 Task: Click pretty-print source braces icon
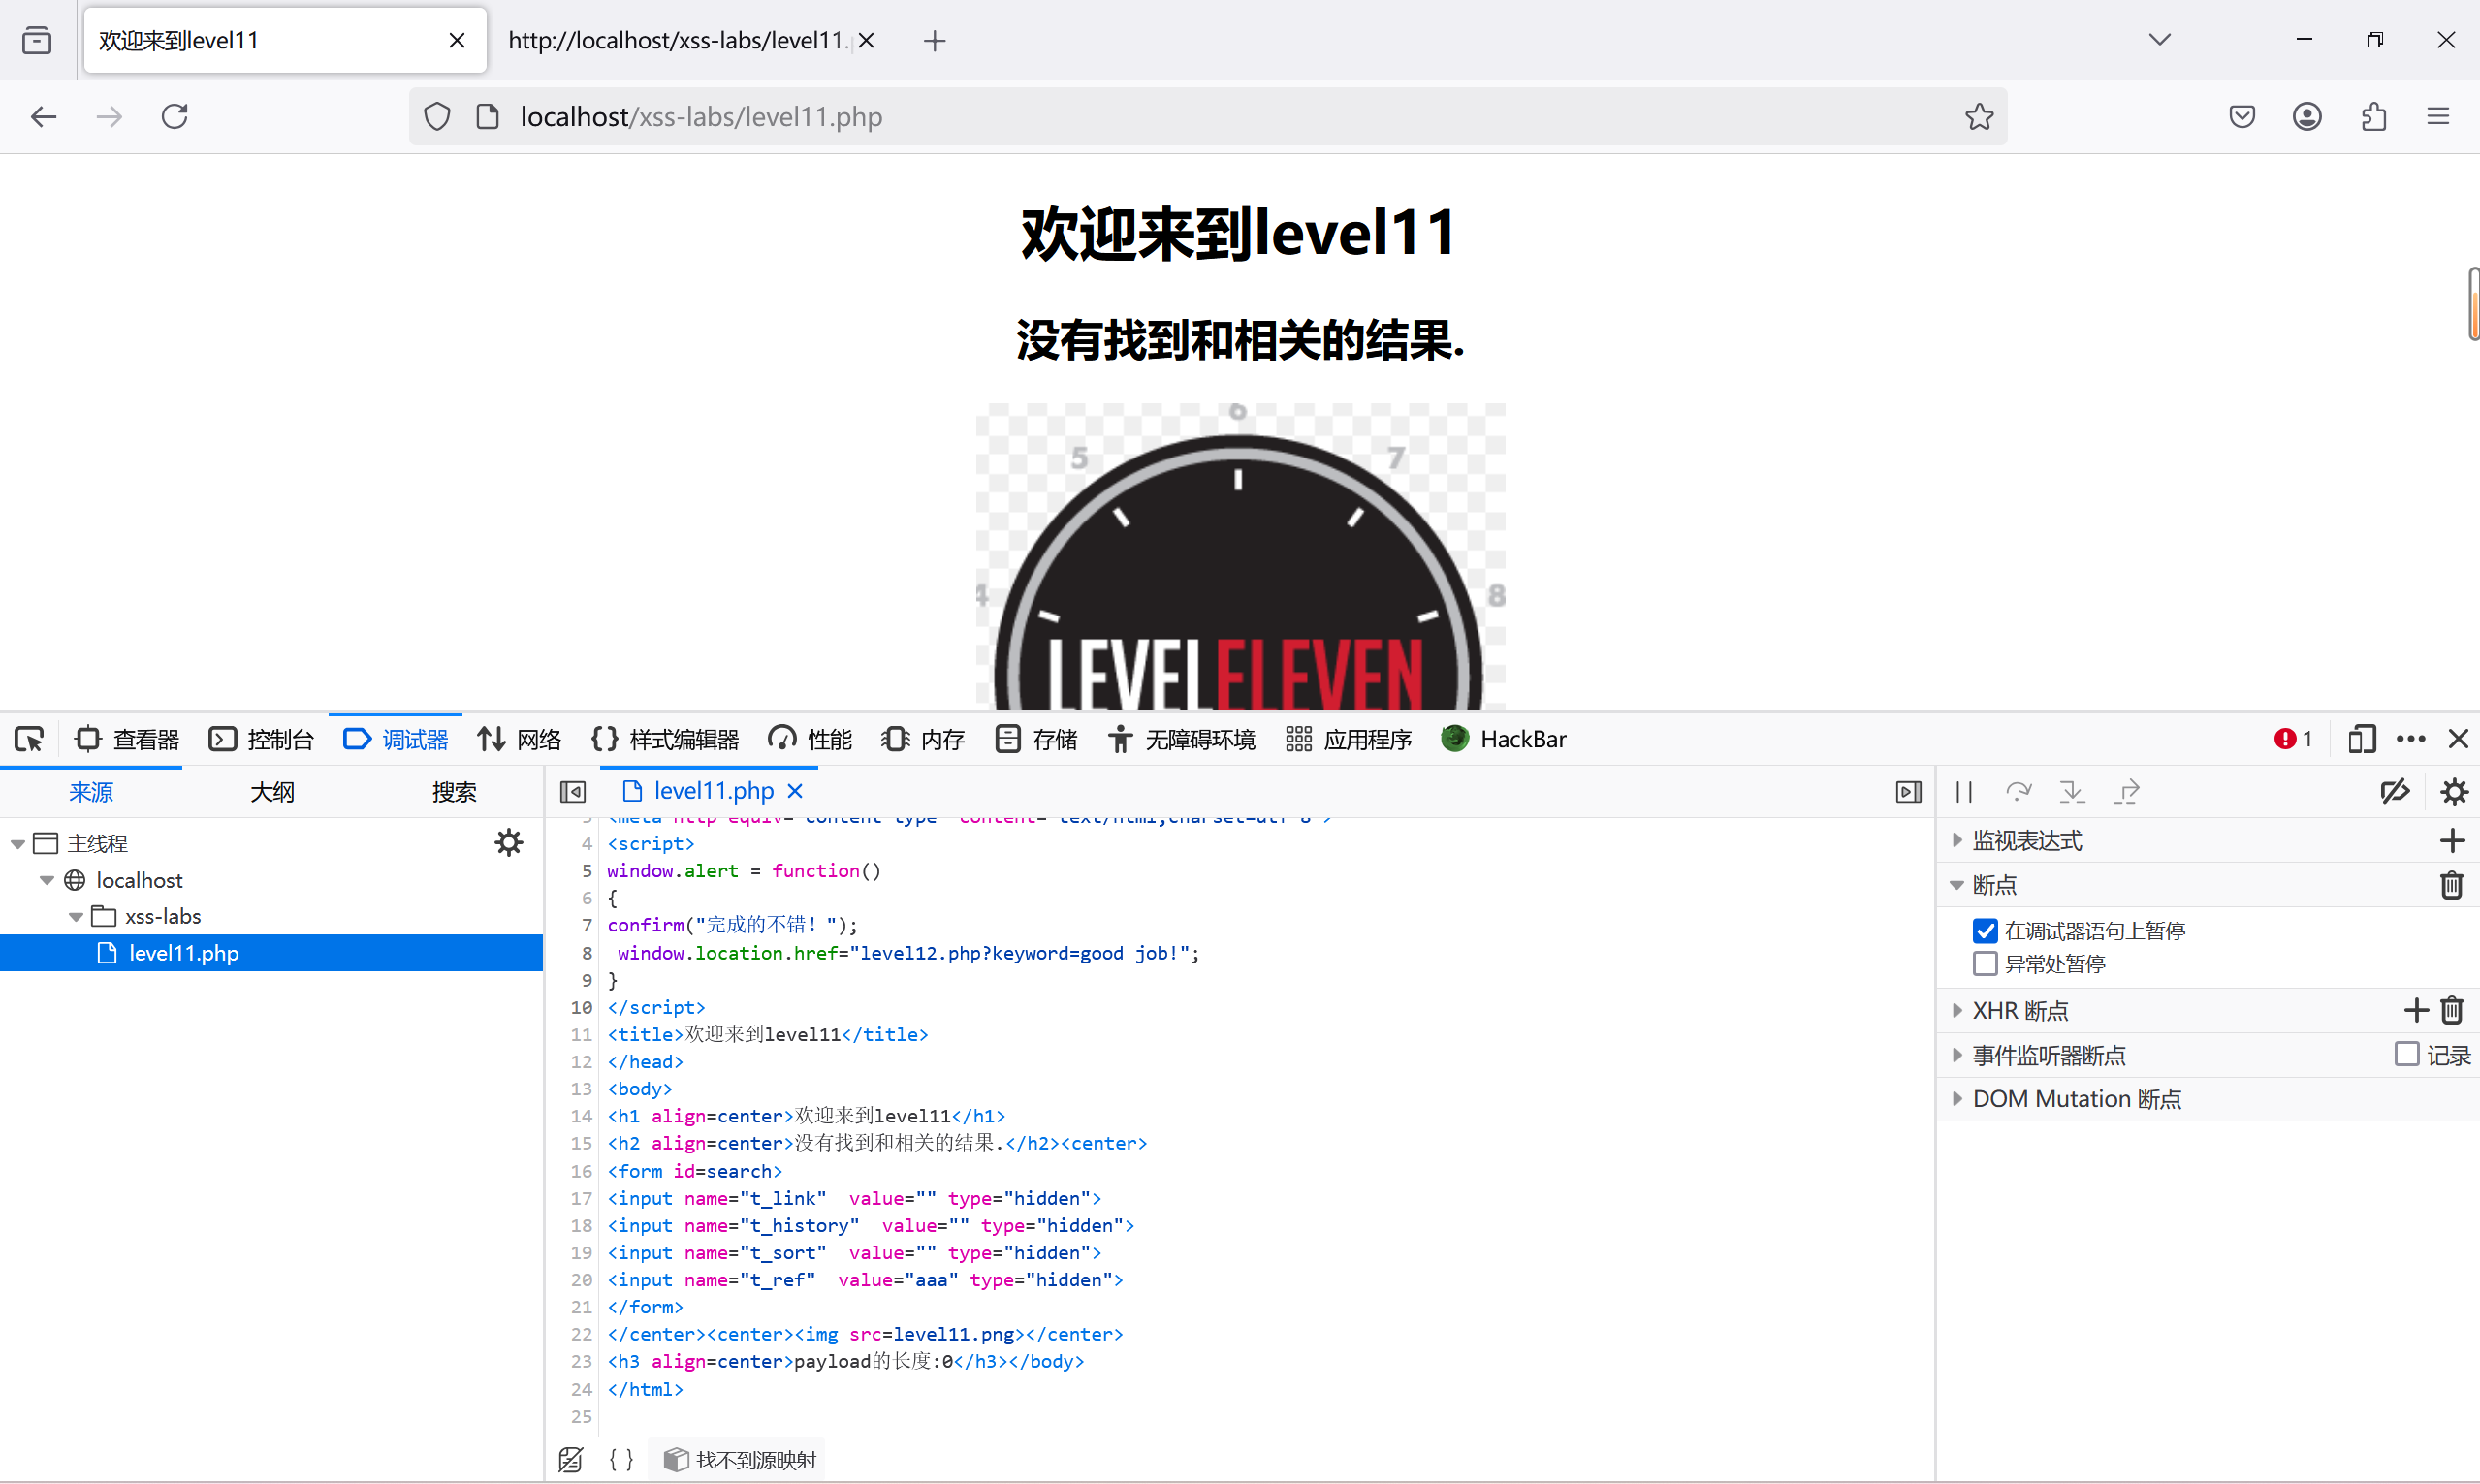click(621, 1459)
